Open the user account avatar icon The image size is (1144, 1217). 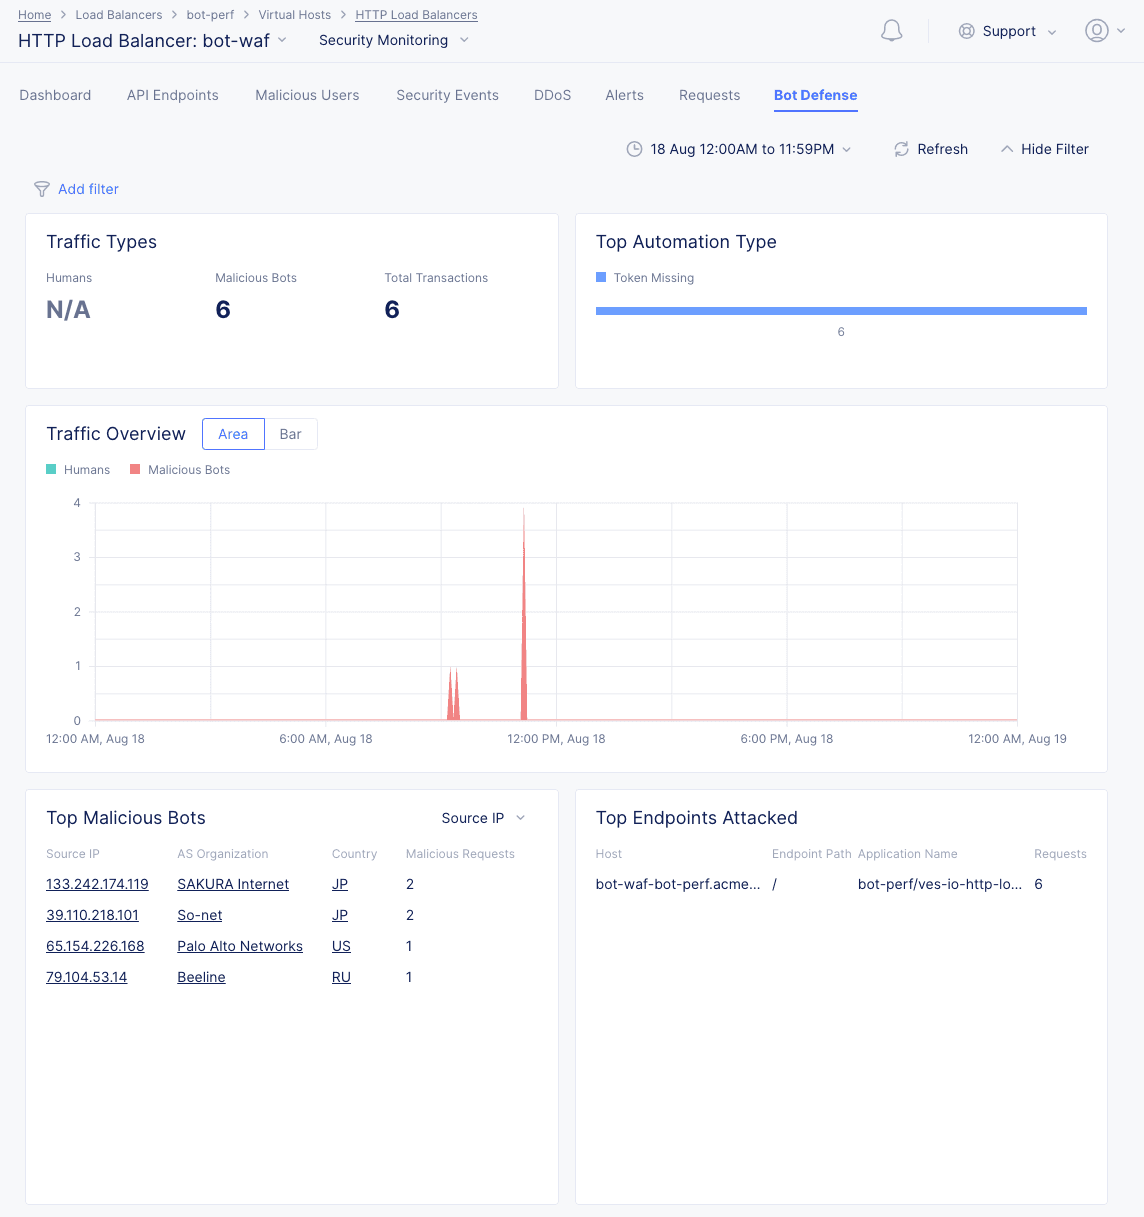[x=1097, y=31]
